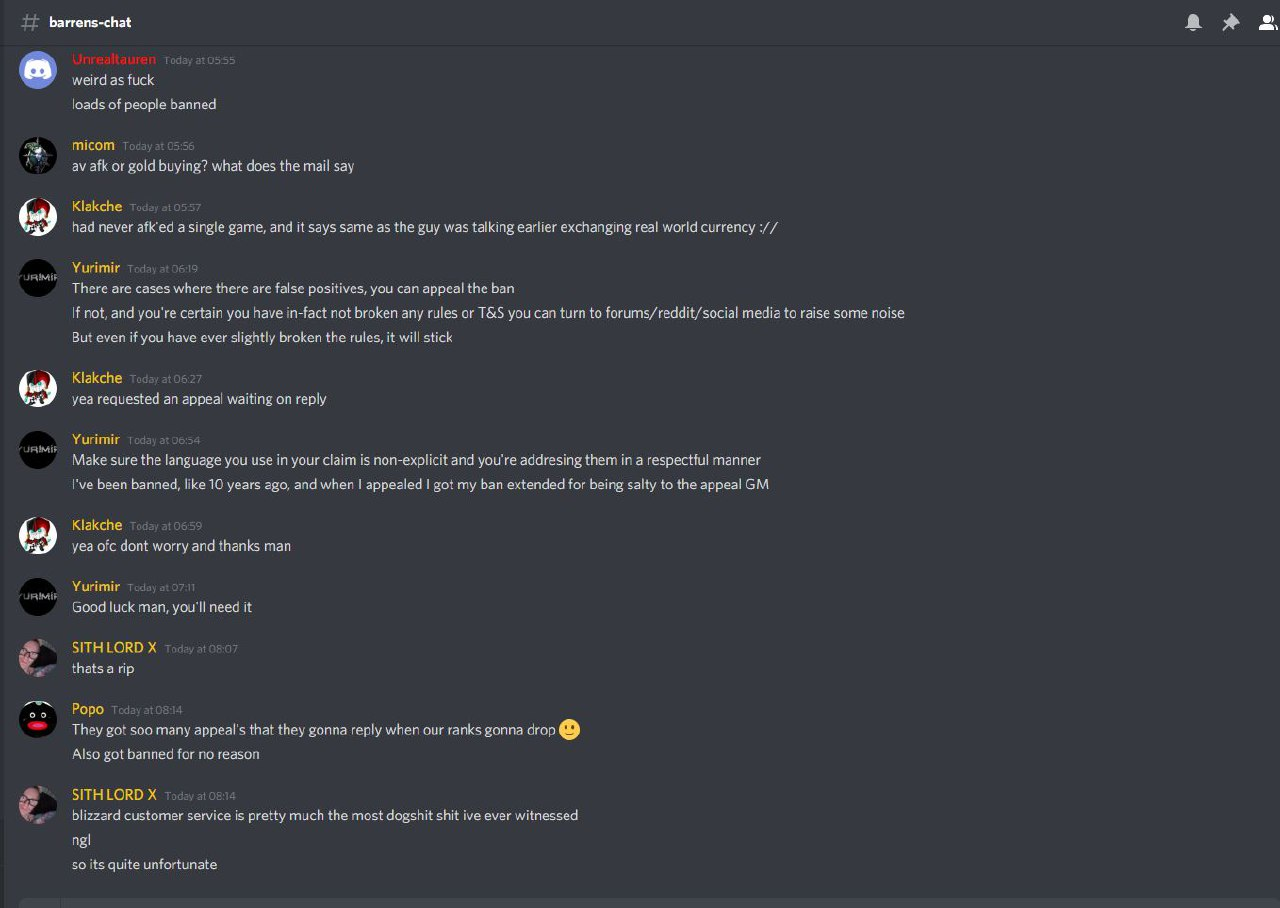1280x908 pixels.
Task: Click Yurimir username at 06:54
Action: (95, 439)
